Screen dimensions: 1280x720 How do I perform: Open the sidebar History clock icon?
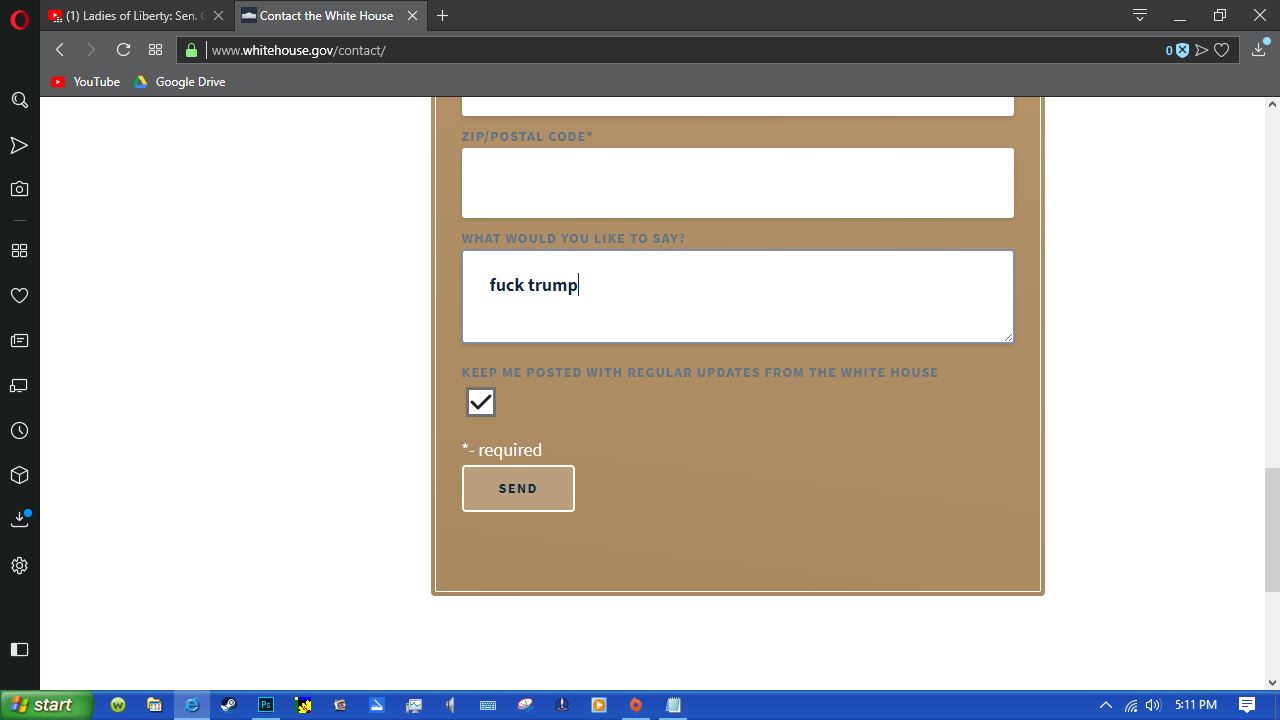tap(19, 431)
